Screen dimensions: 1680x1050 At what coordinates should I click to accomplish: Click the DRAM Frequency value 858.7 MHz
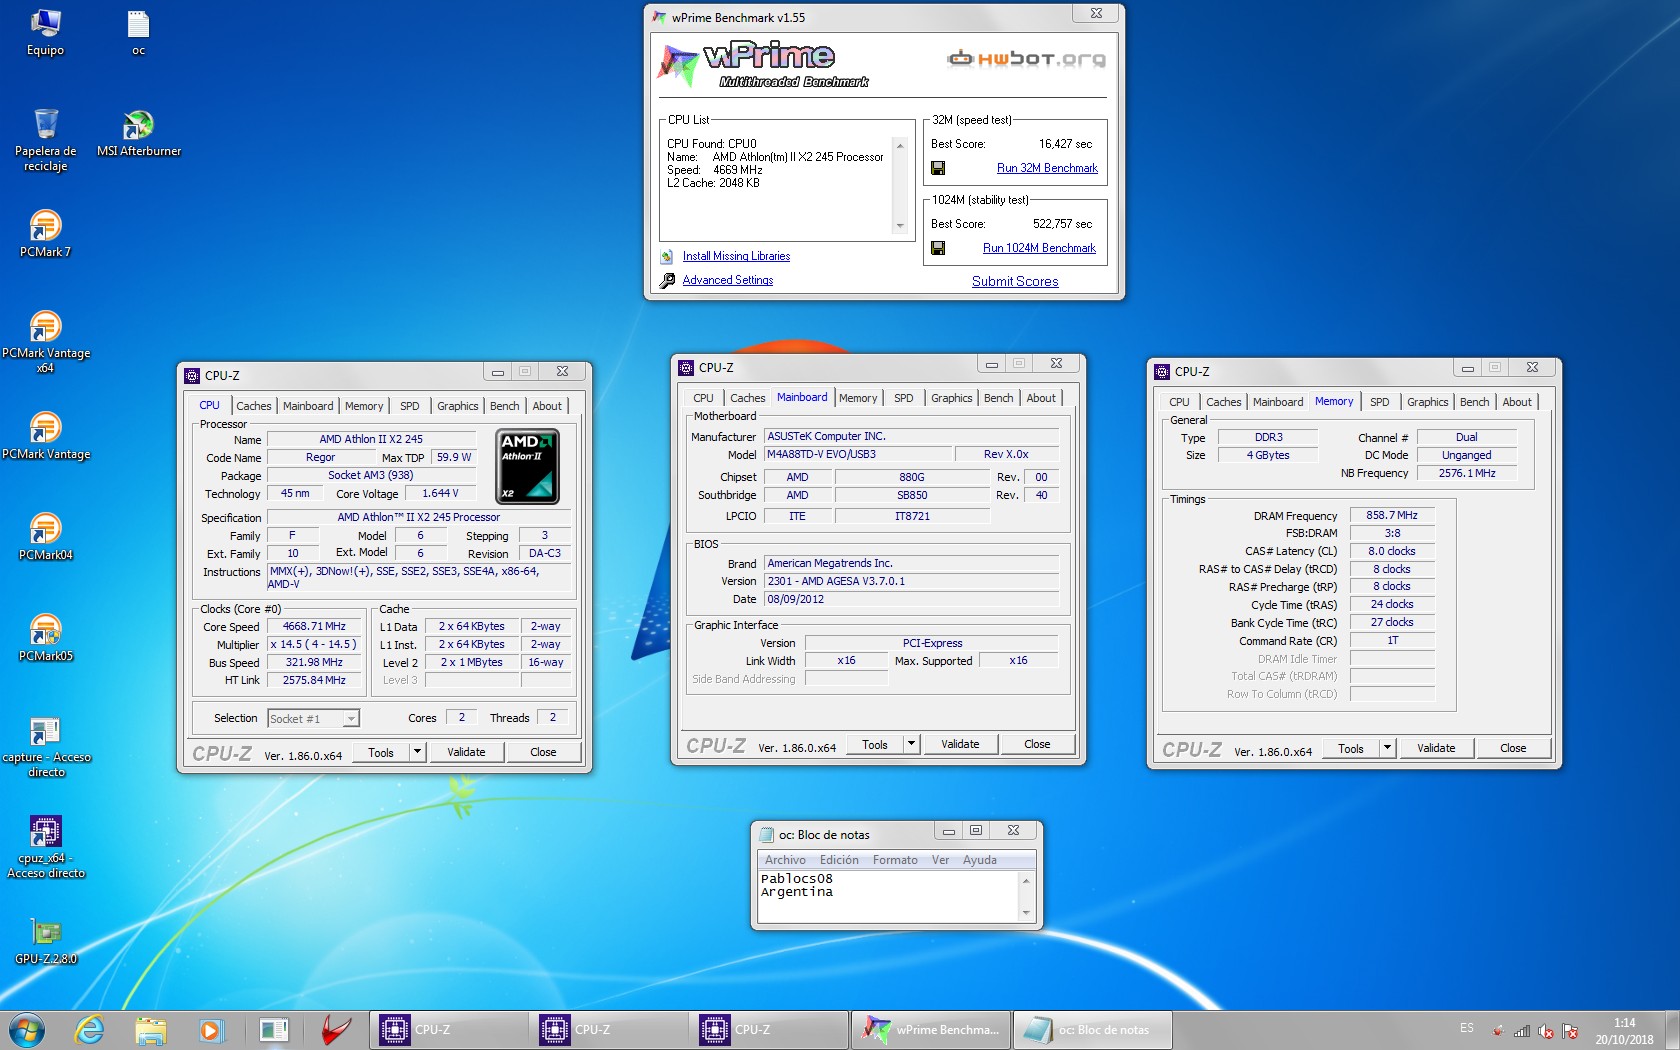[x=1392, y=515]
